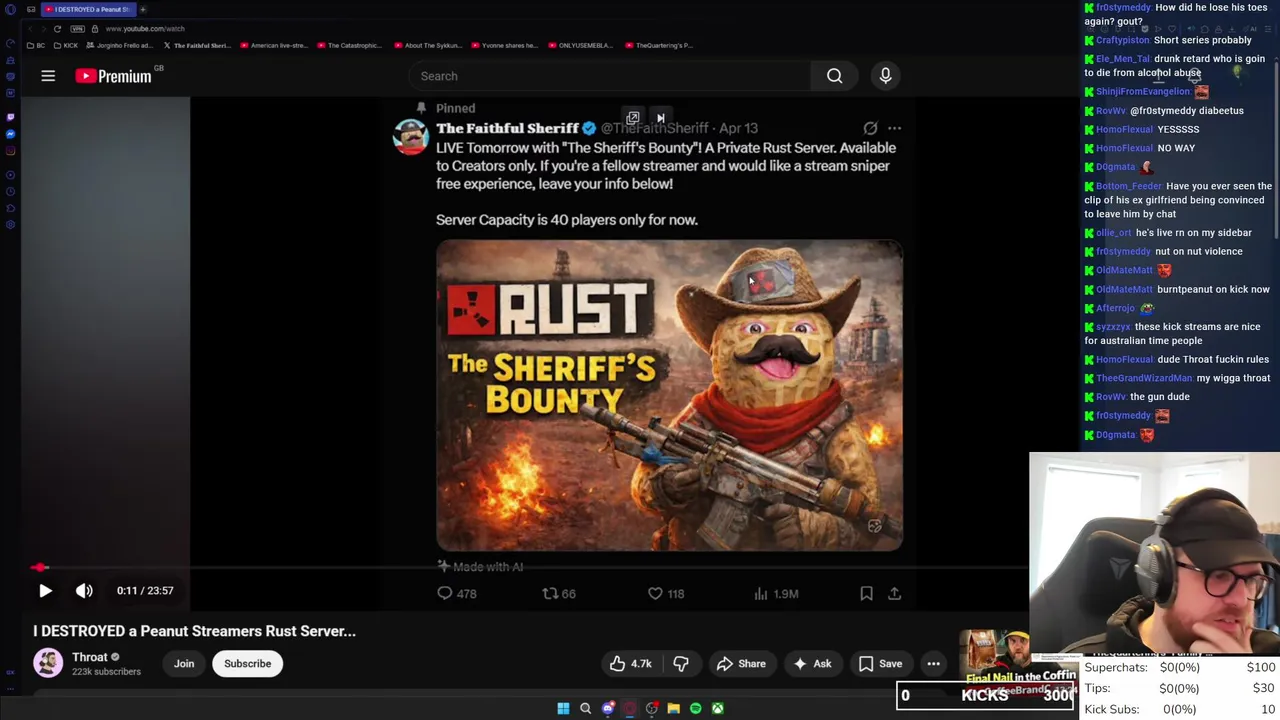Open Discord from the taskbar
Image resolution: width=1280 pixels, height=720 pixels.
pos(607,708)
